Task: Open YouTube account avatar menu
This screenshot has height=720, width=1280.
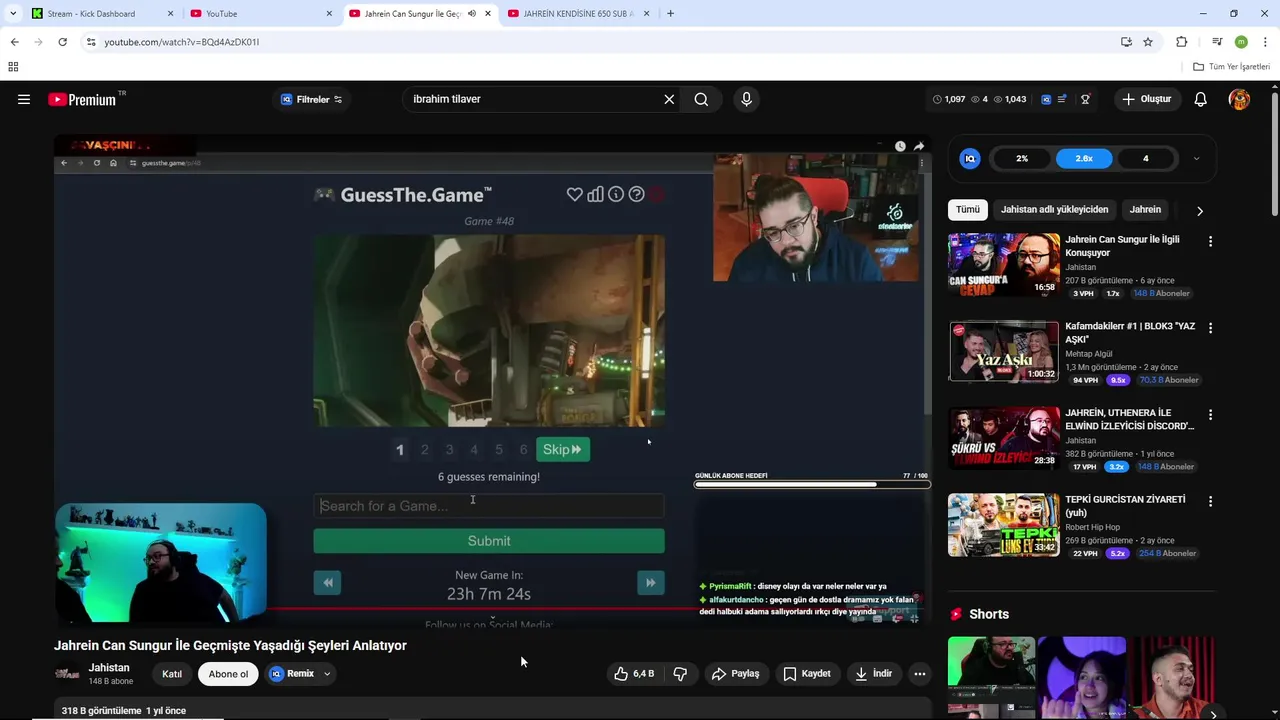Action: click(1239, 99)
